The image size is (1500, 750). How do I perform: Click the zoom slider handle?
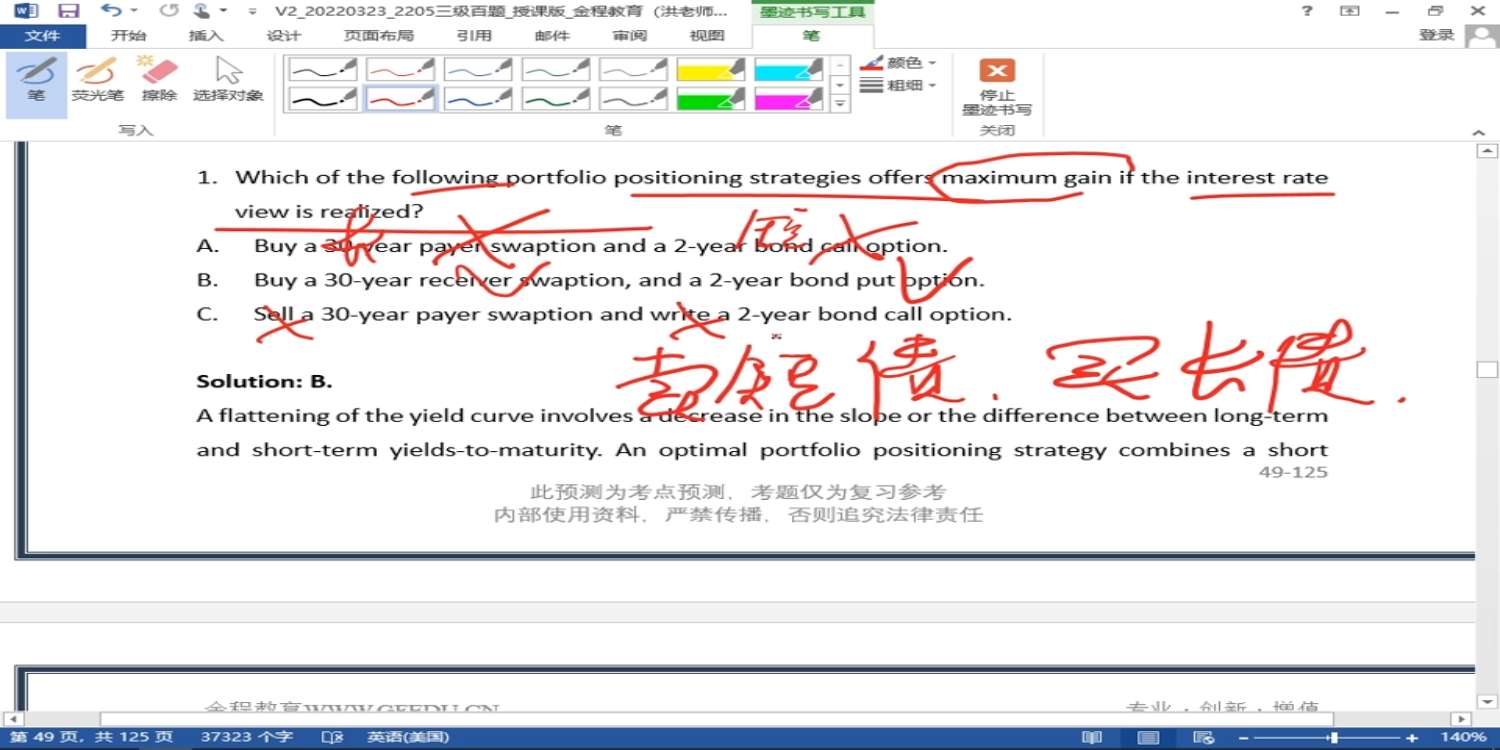click(1333, 738)
